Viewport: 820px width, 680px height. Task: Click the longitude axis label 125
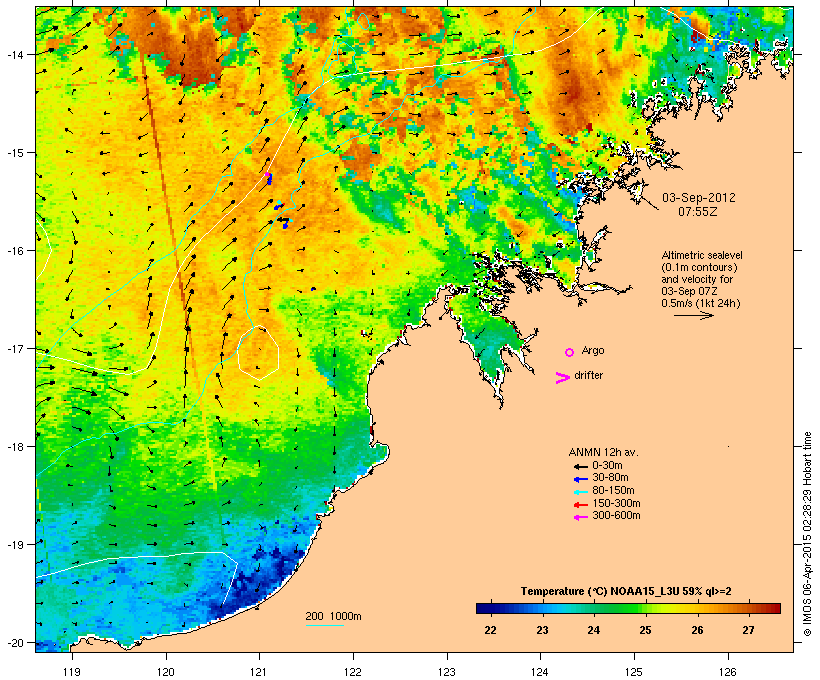[x=634, y=672]
